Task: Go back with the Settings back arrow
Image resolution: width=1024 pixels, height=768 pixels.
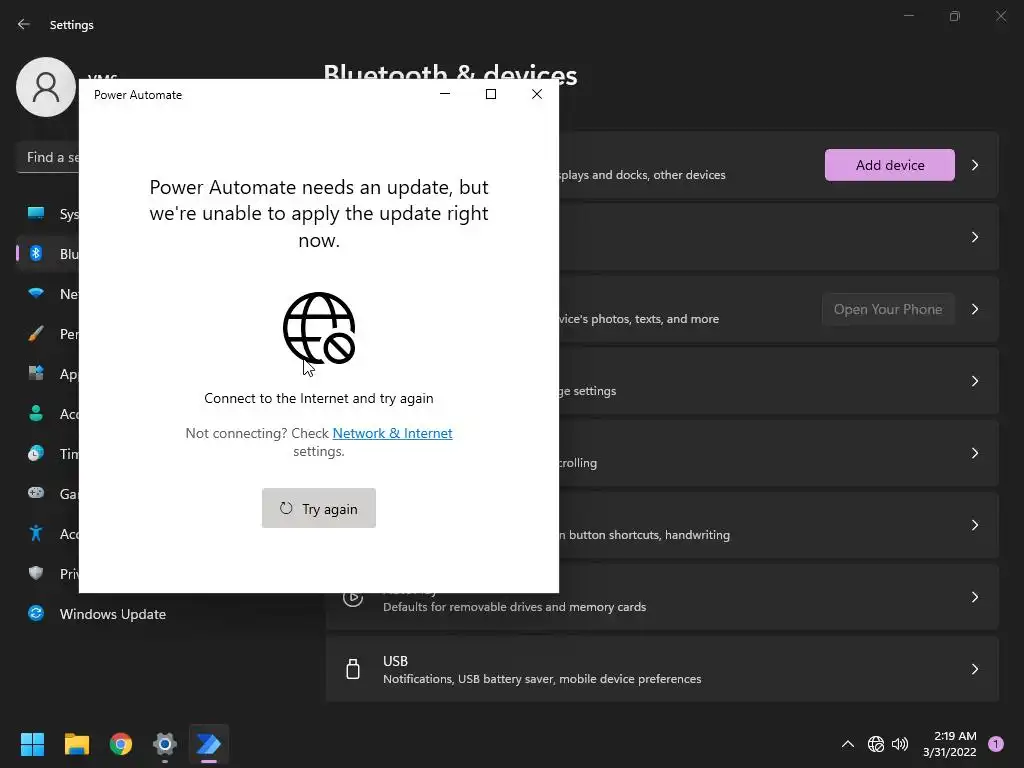Action: [x=24, y=24]
